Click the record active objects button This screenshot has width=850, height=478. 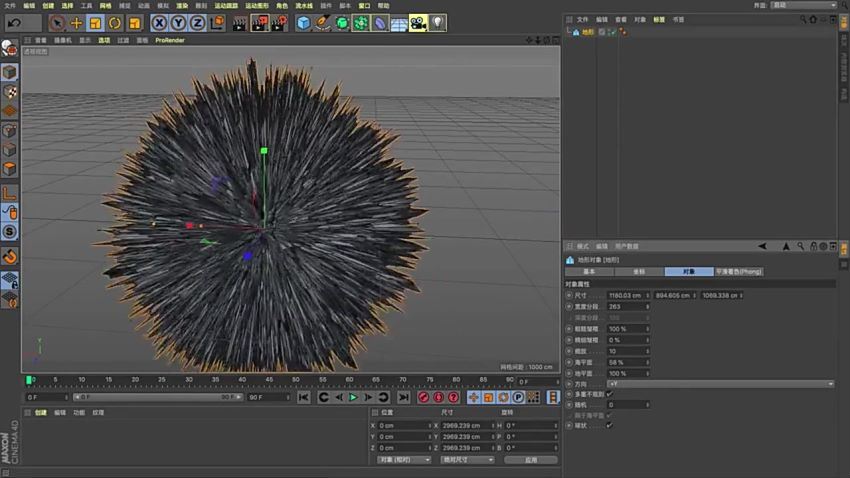coord(423,397)
